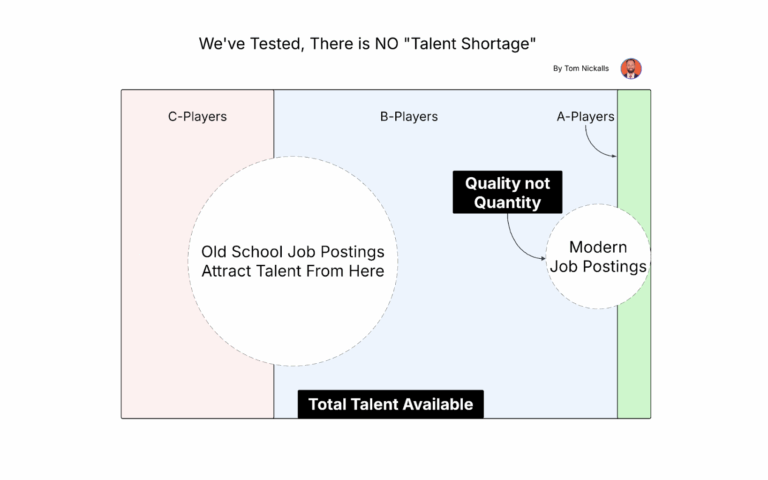Viewport: 768px width, 480px height.
Task: Click the black "Quality not Quantity" label
Action: pyautogui.click(x=507, y=192)
